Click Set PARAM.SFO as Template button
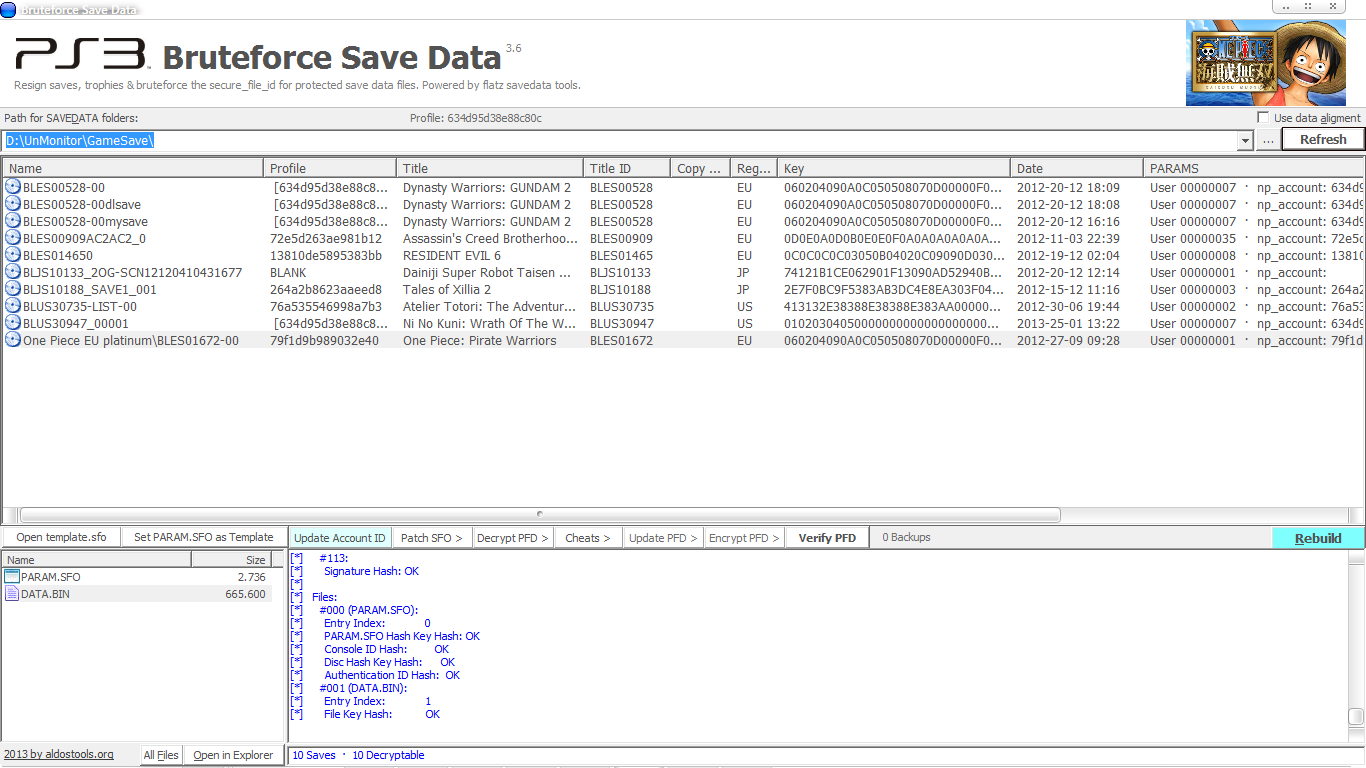Viewport: 1366px width, 768px height. [203, 538]
